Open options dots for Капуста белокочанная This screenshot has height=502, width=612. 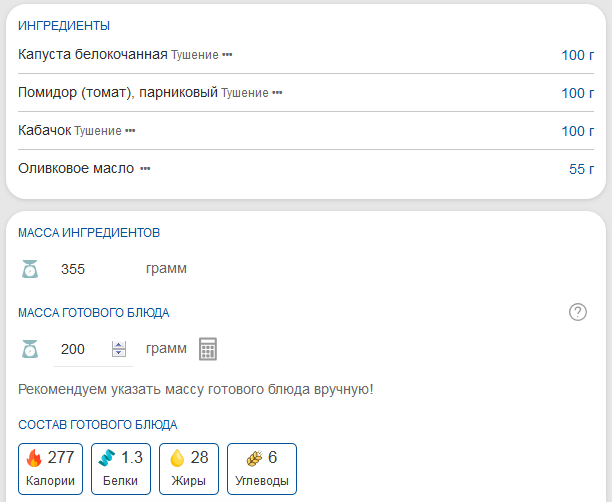coord(227,55)
